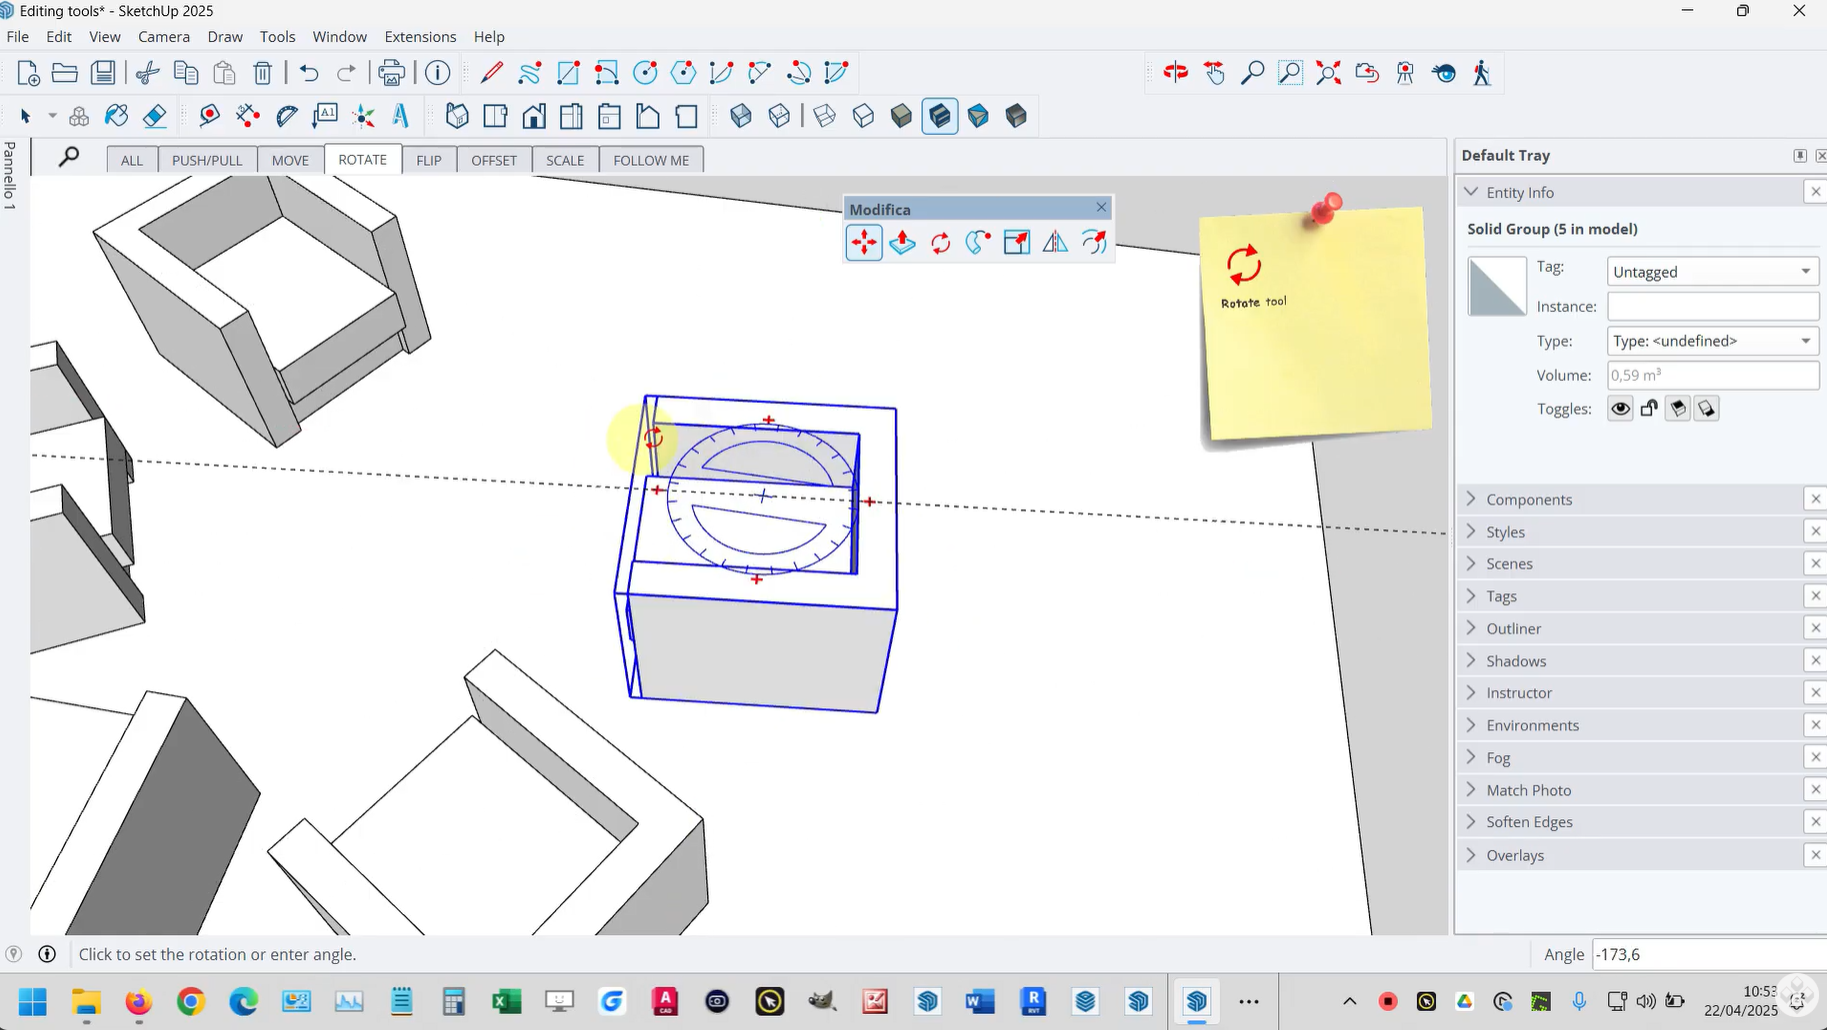Expand the Outliner panel

pos(1513,628)
